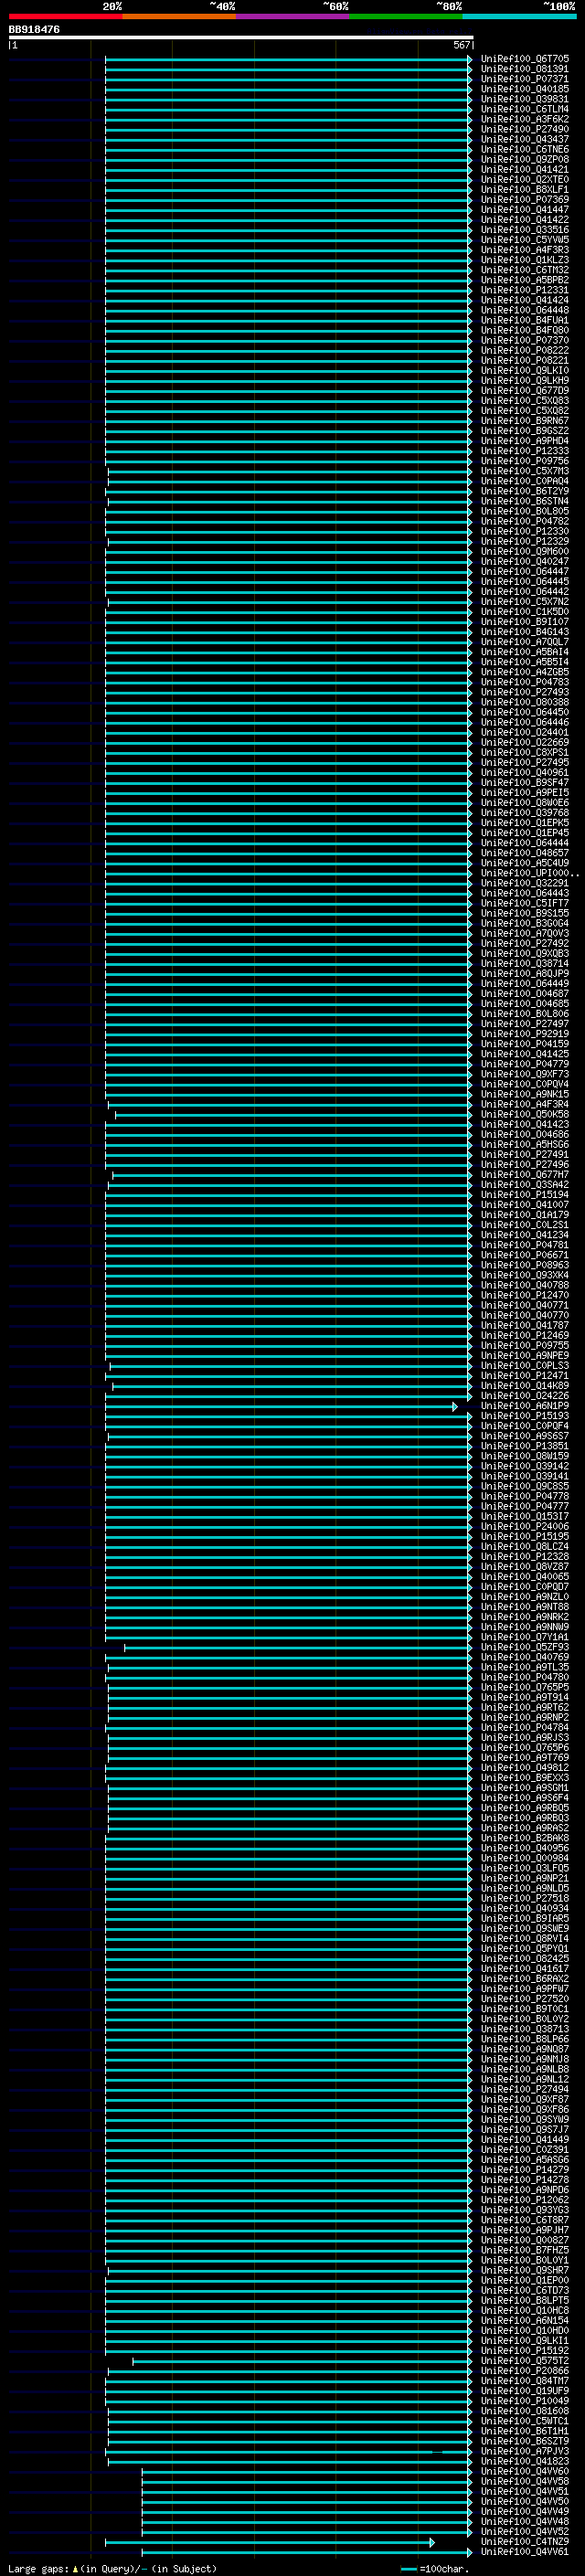
Task: Click the cyan alignment bar for UniRef100_Q4VV60
Action: pos(306,2471)
